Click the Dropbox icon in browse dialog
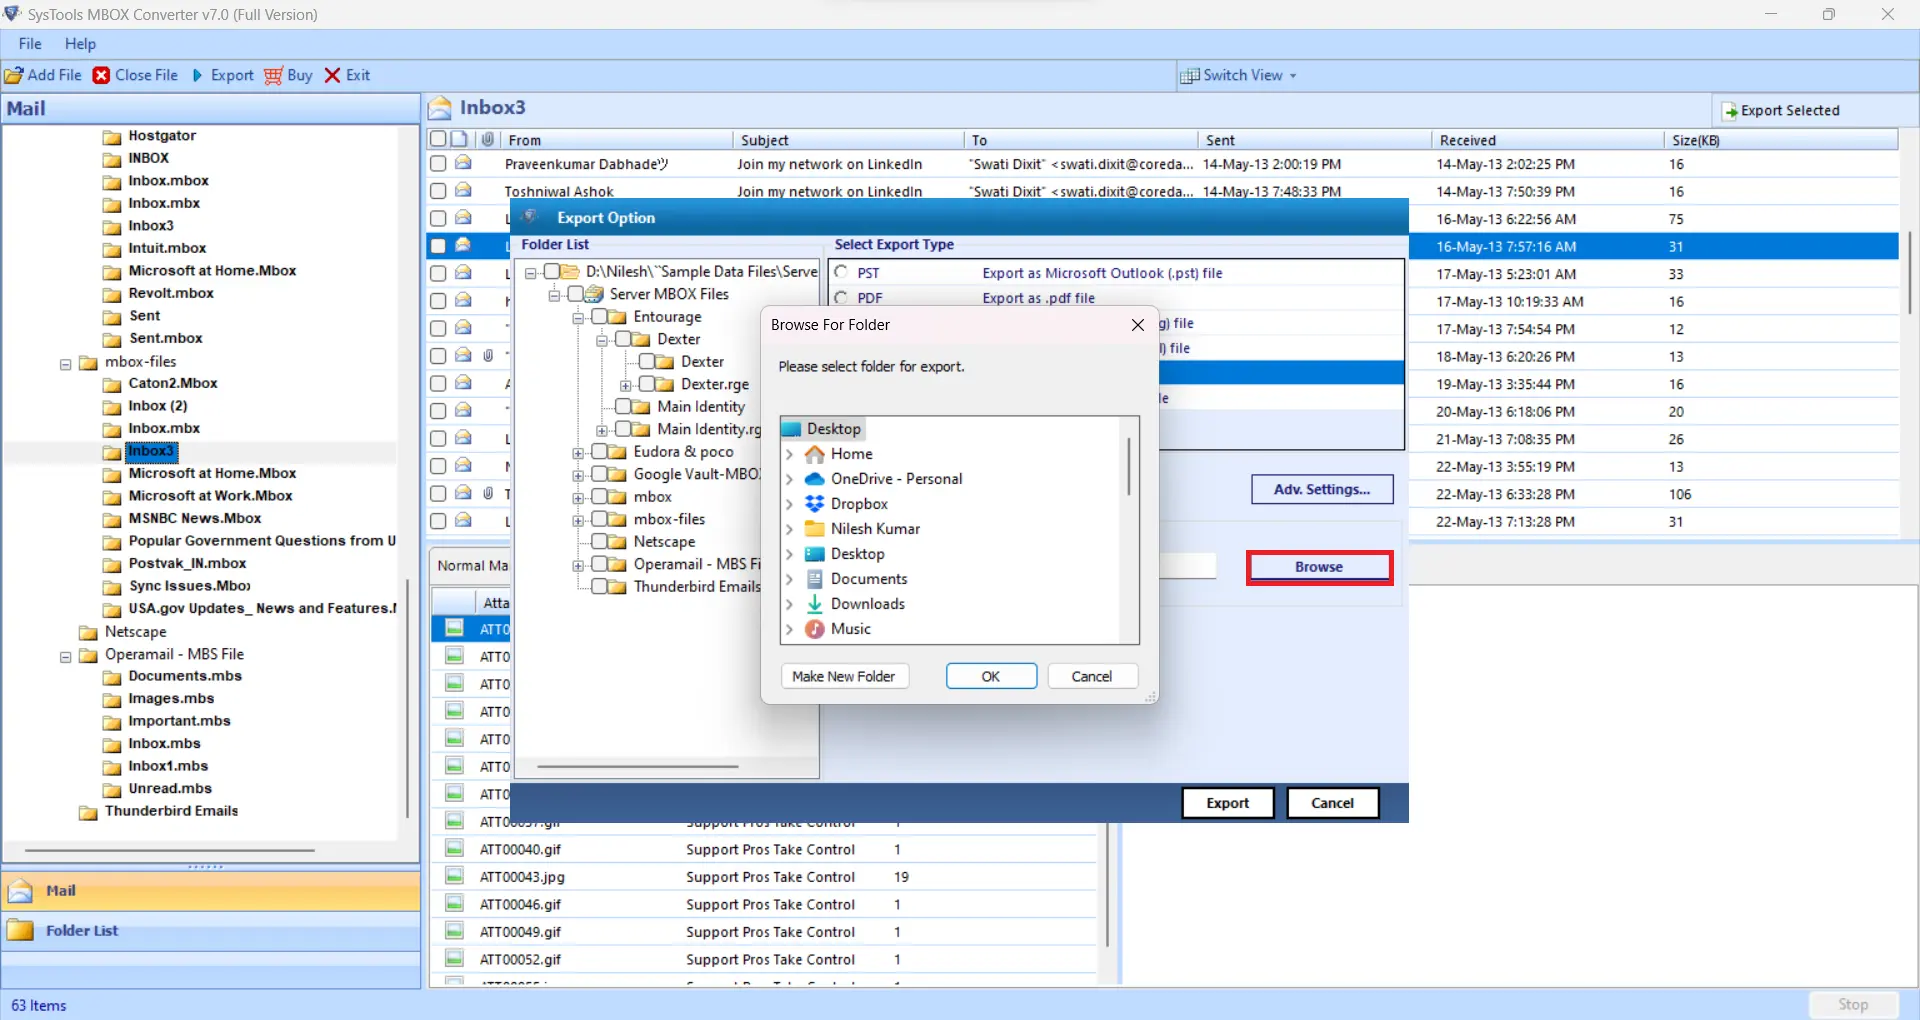This screenshot has height=1020, width=1920. point(815,504)
